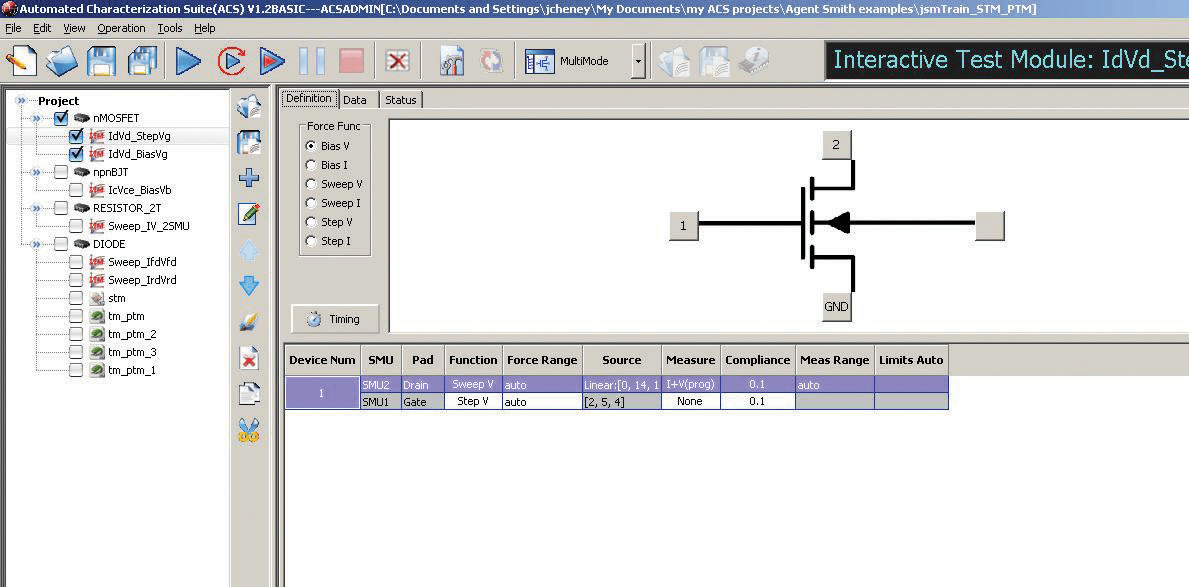
Task: Select the Sweep V radio button
Action: click(311, 184)
